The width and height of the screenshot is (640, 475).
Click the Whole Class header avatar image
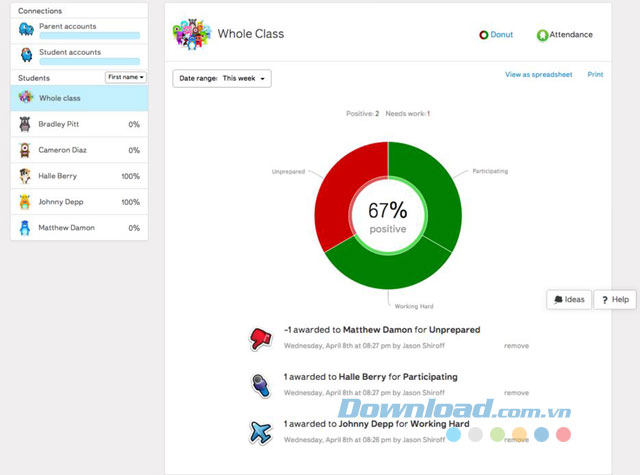pyautogui.click(x=191, y=34)
